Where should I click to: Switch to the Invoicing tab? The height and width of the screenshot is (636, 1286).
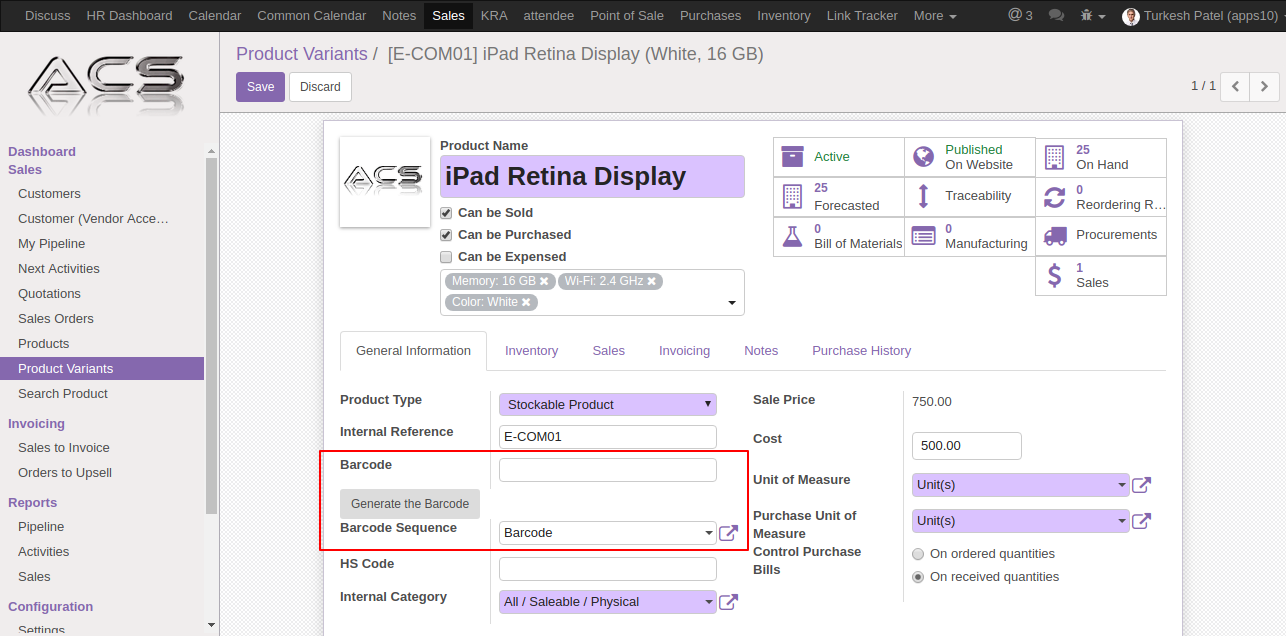click(684, 351)
